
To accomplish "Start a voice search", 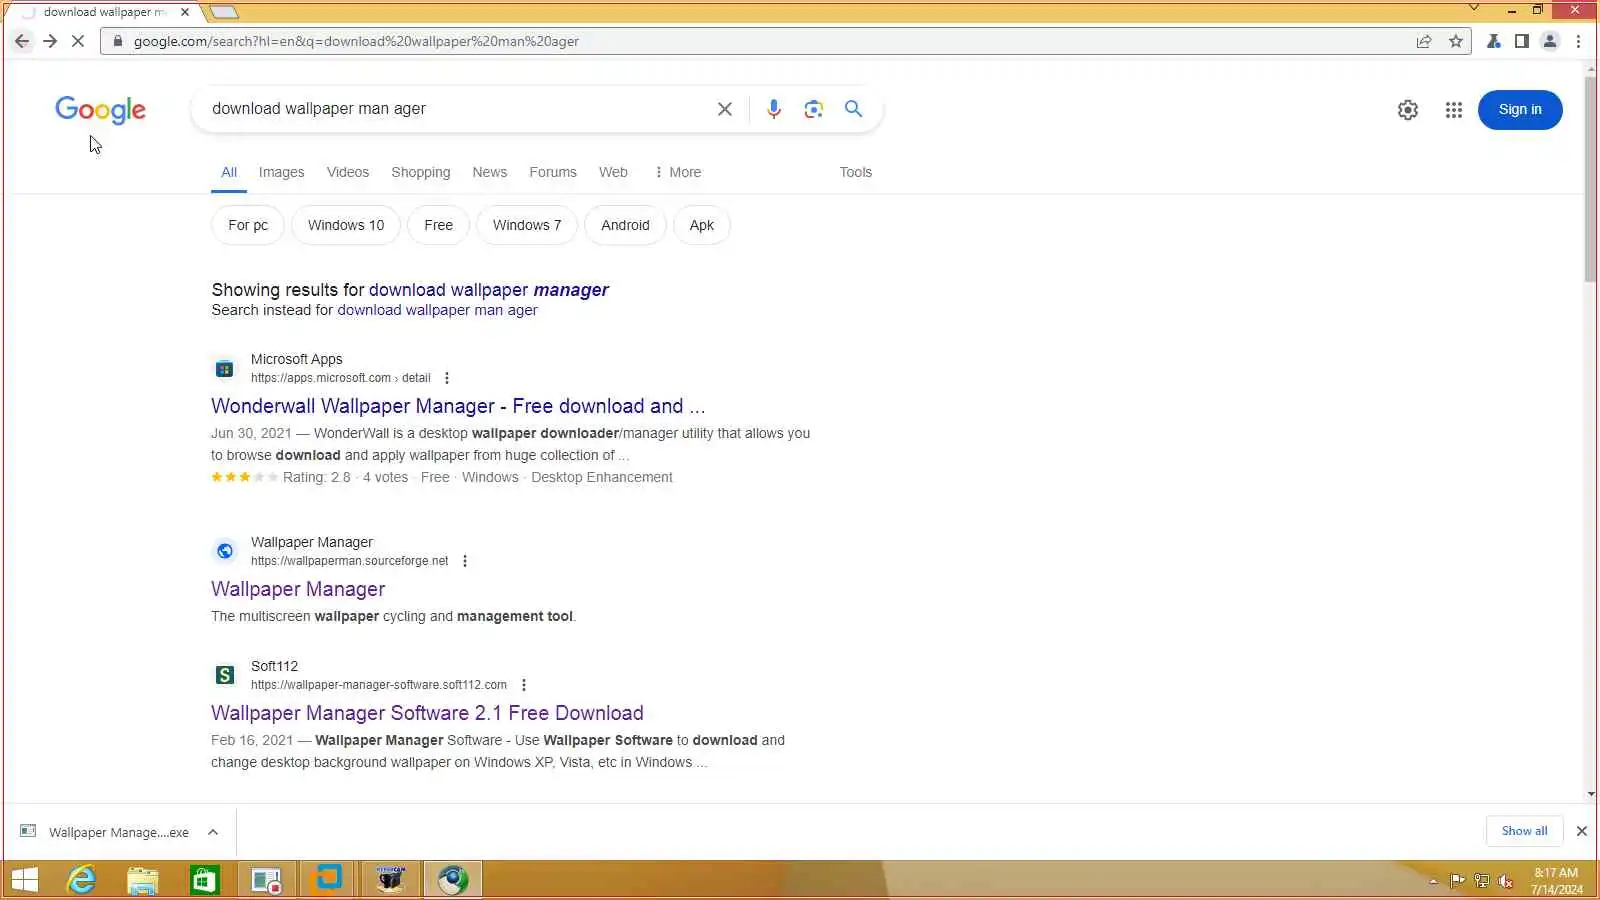I will (x=774, y=109).
